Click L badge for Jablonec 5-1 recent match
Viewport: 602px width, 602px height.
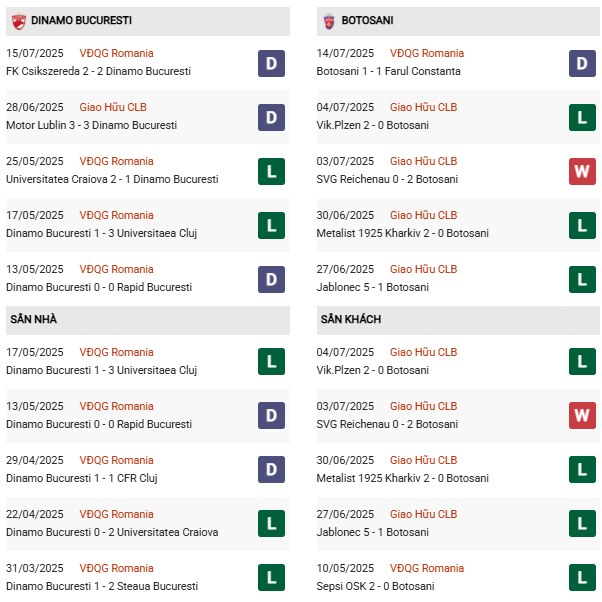coord(582,280)
